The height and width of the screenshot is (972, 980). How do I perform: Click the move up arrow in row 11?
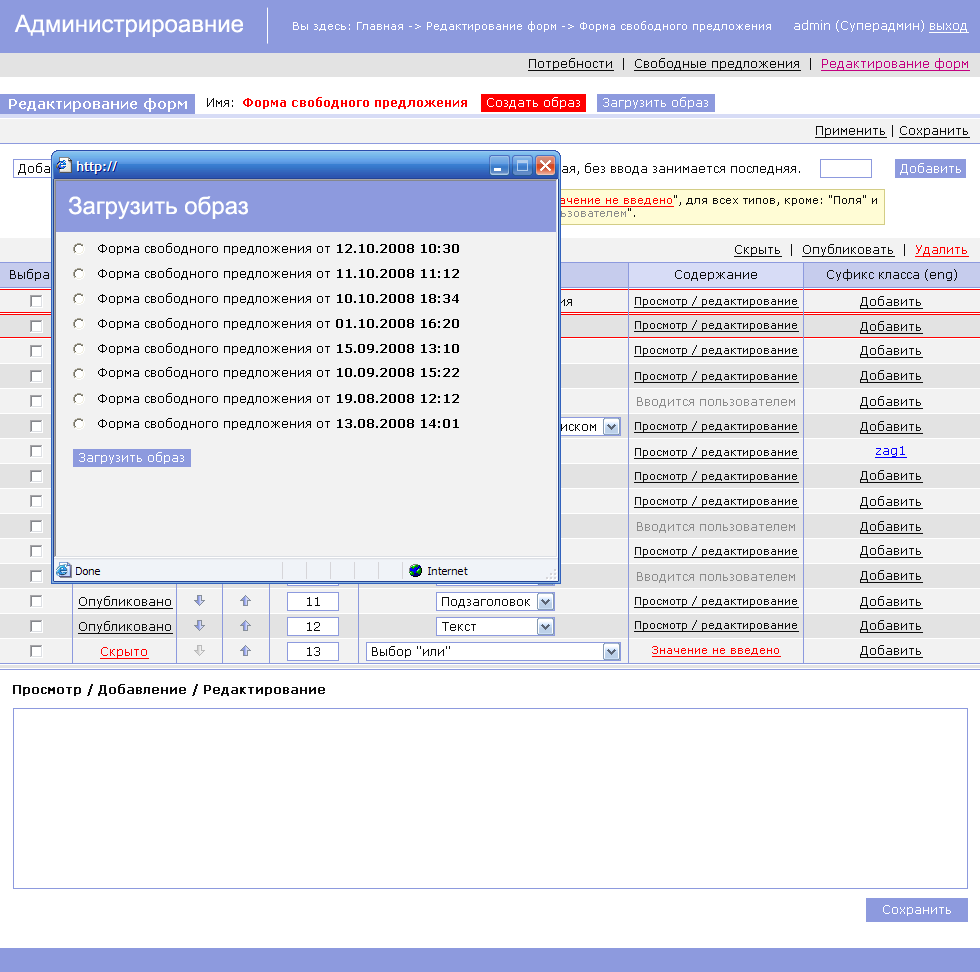(x=245, y=601)
